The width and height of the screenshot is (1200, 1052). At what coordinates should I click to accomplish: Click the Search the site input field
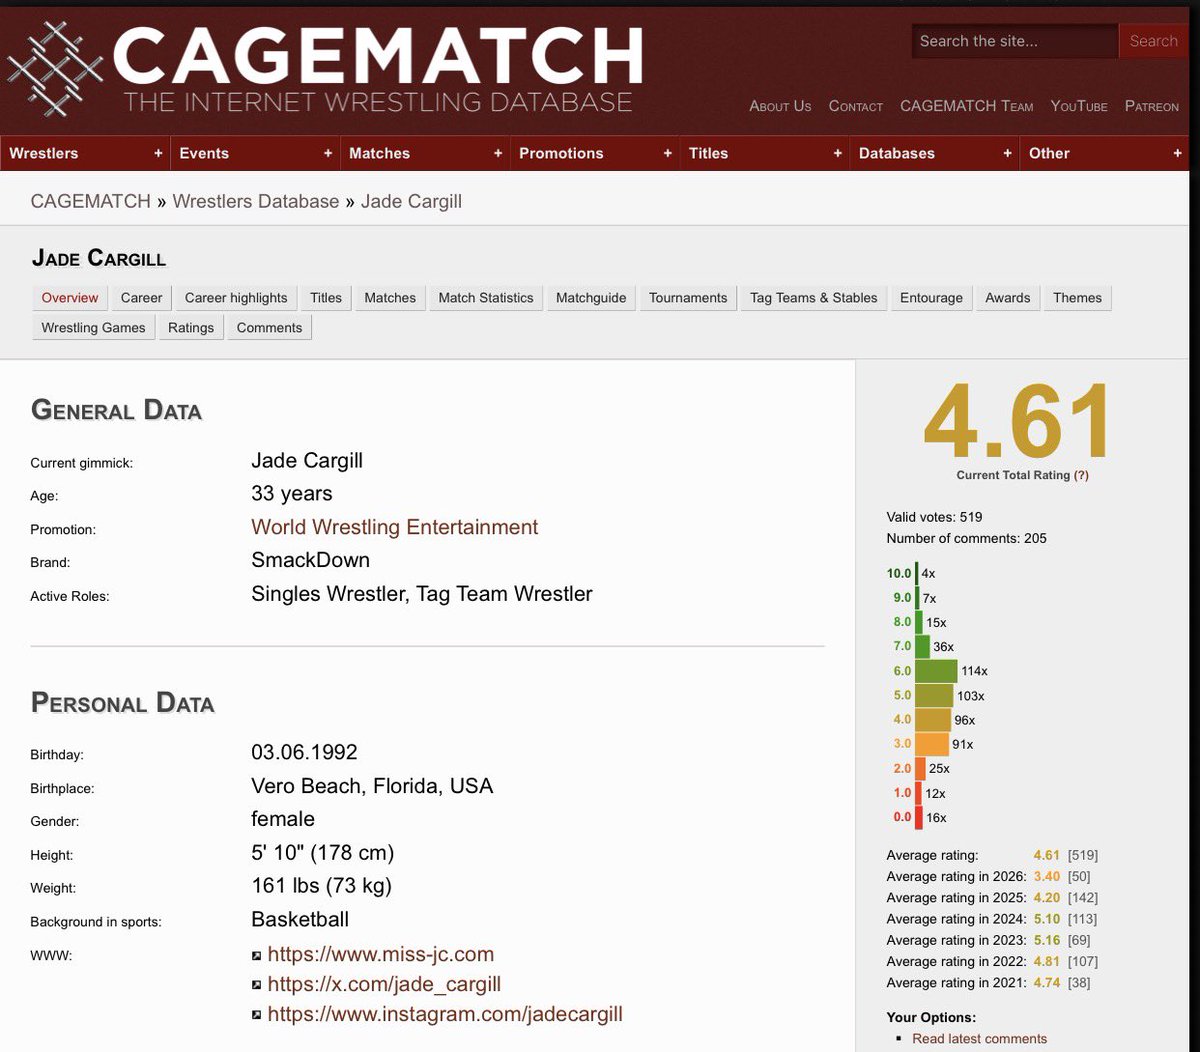[1014, 41]
